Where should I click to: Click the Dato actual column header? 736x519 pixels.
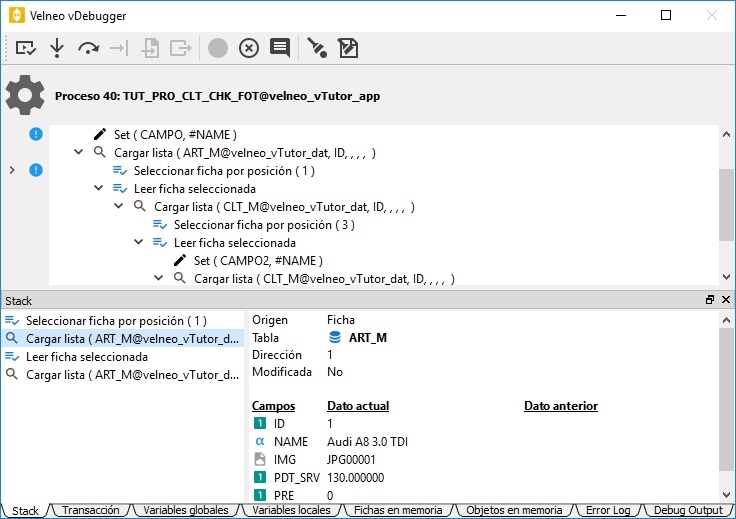(357, 406)
